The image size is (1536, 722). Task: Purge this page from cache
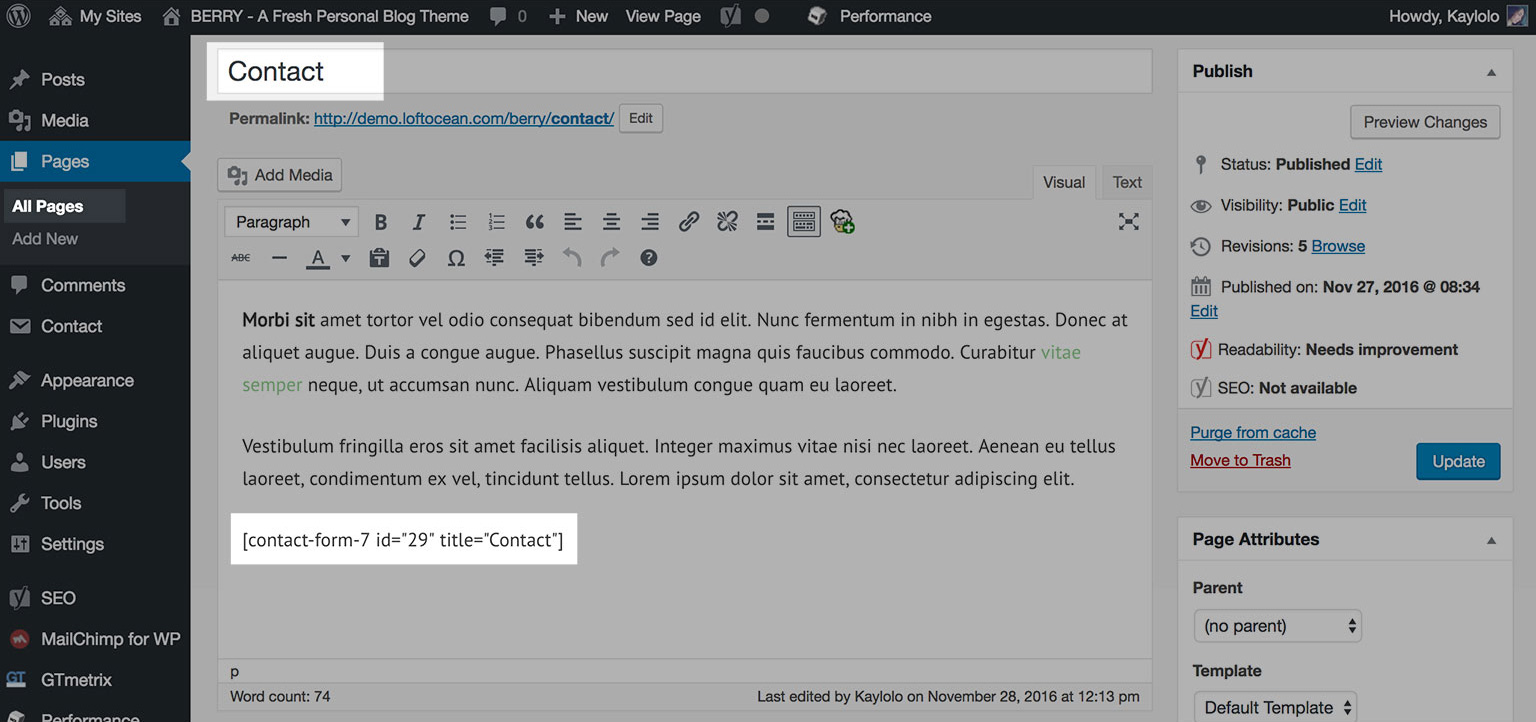click(x=1253, y=432)
